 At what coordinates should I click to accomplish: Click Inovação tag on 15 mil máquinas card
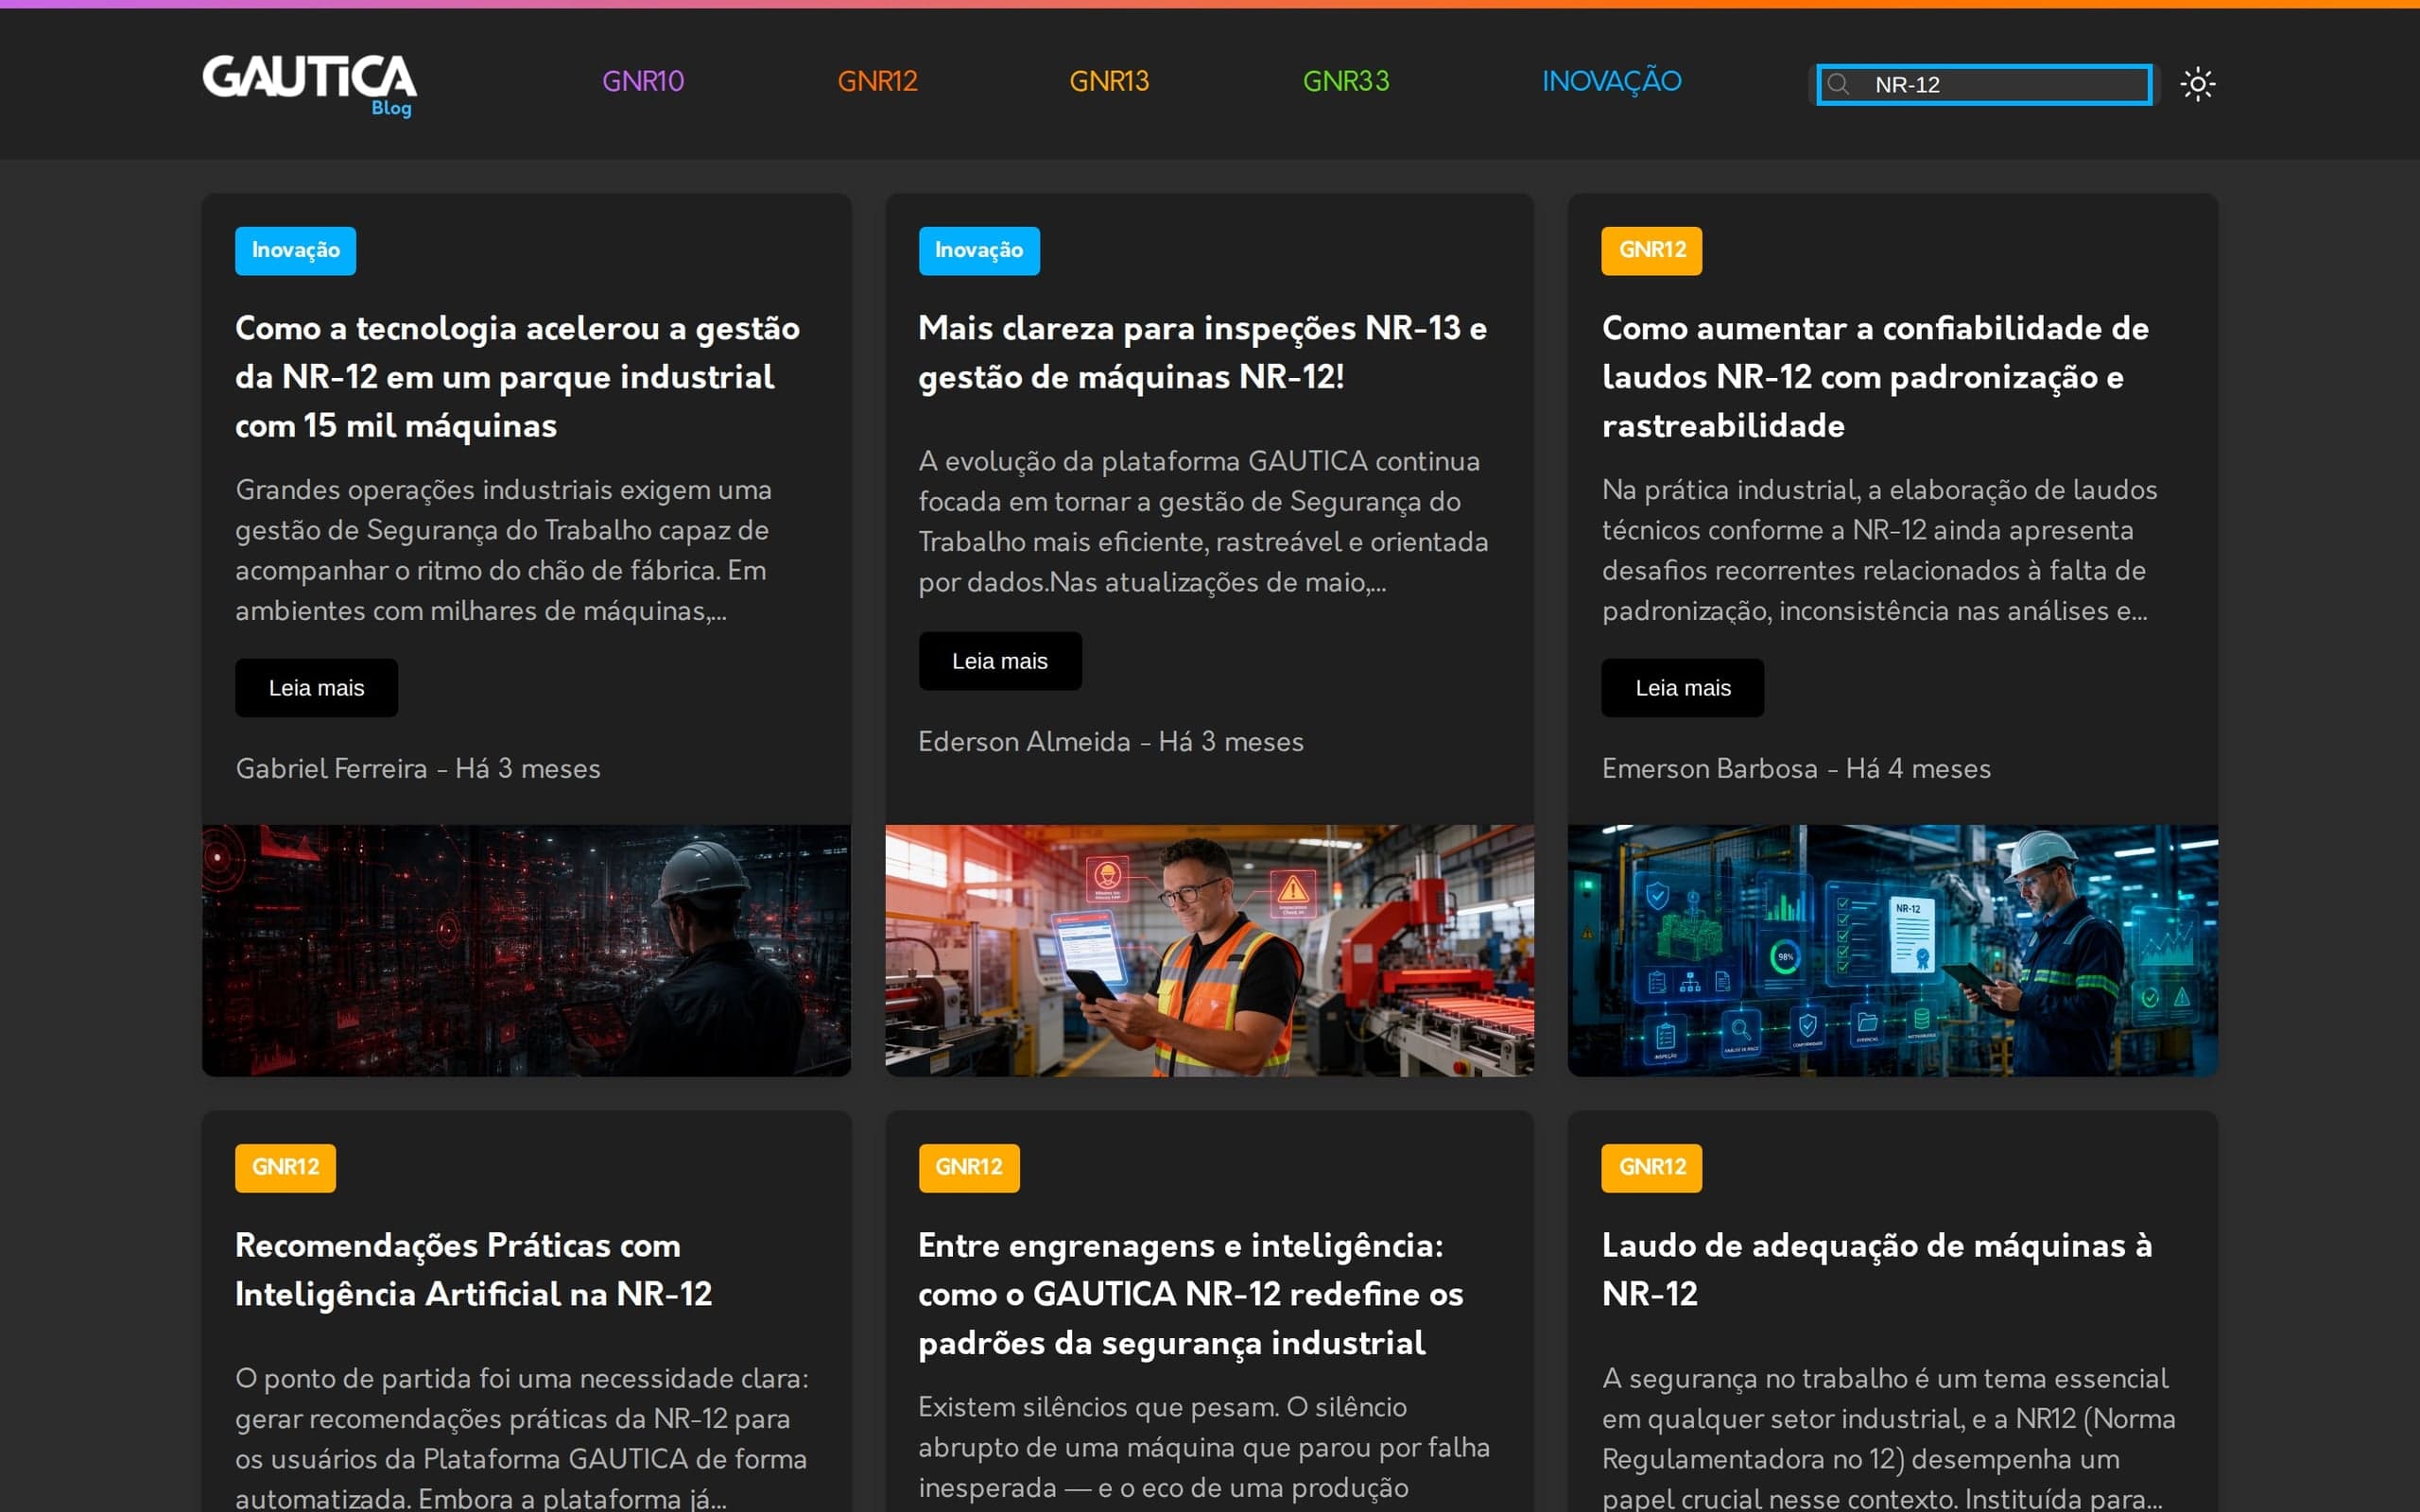295,250
